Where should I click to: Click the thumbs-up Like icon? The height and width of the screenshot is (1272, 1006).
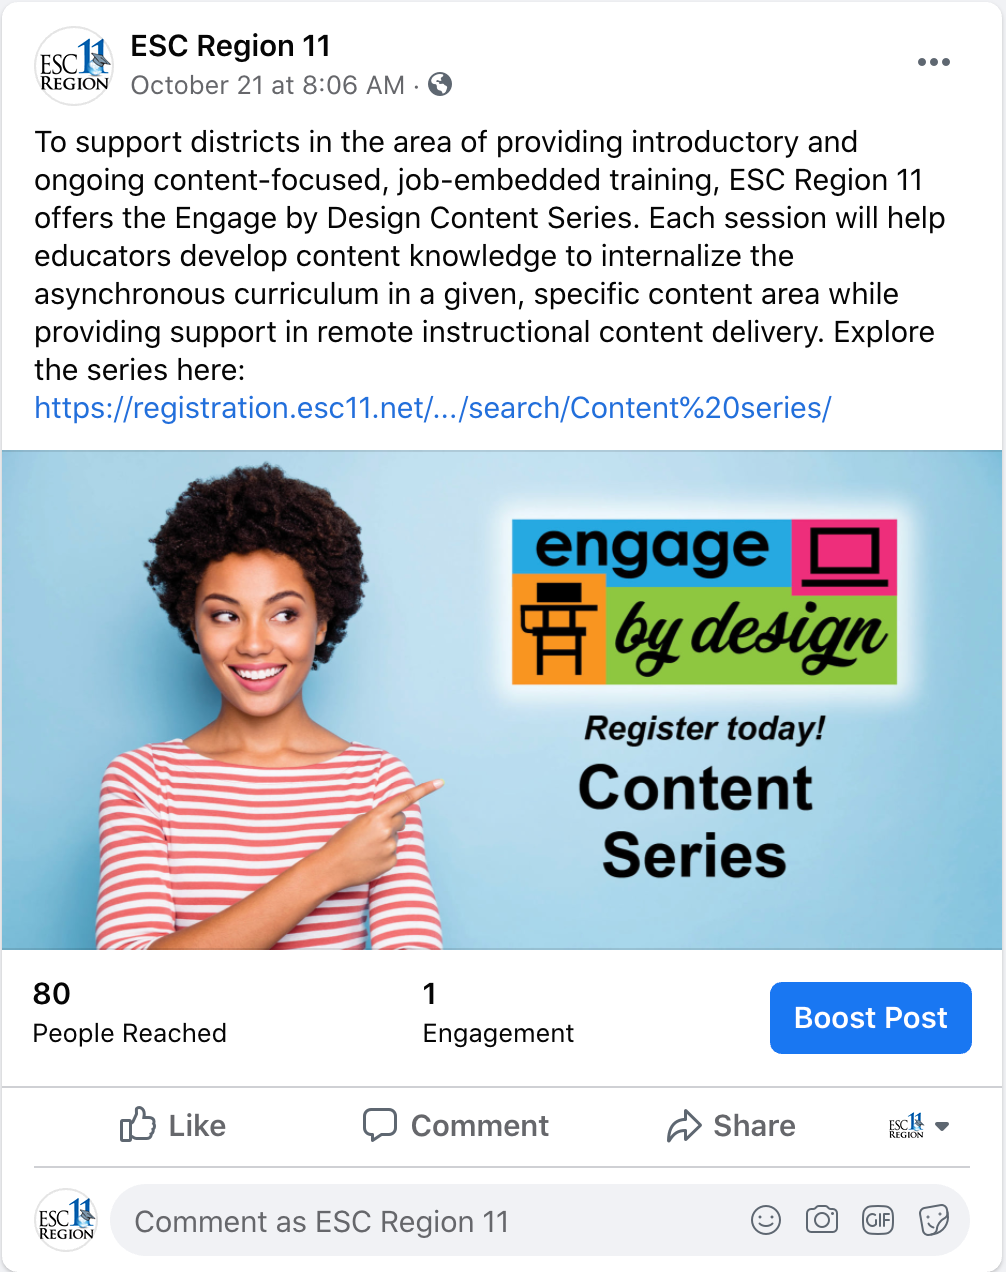pos(138,1125)
